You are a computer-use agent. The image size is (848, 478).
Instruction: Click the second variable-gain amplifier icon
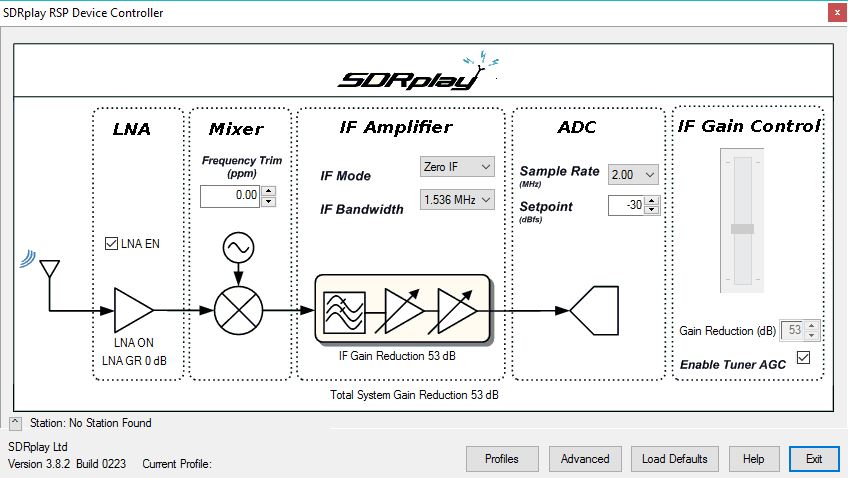pyautogui.click(x=454, y=310)
